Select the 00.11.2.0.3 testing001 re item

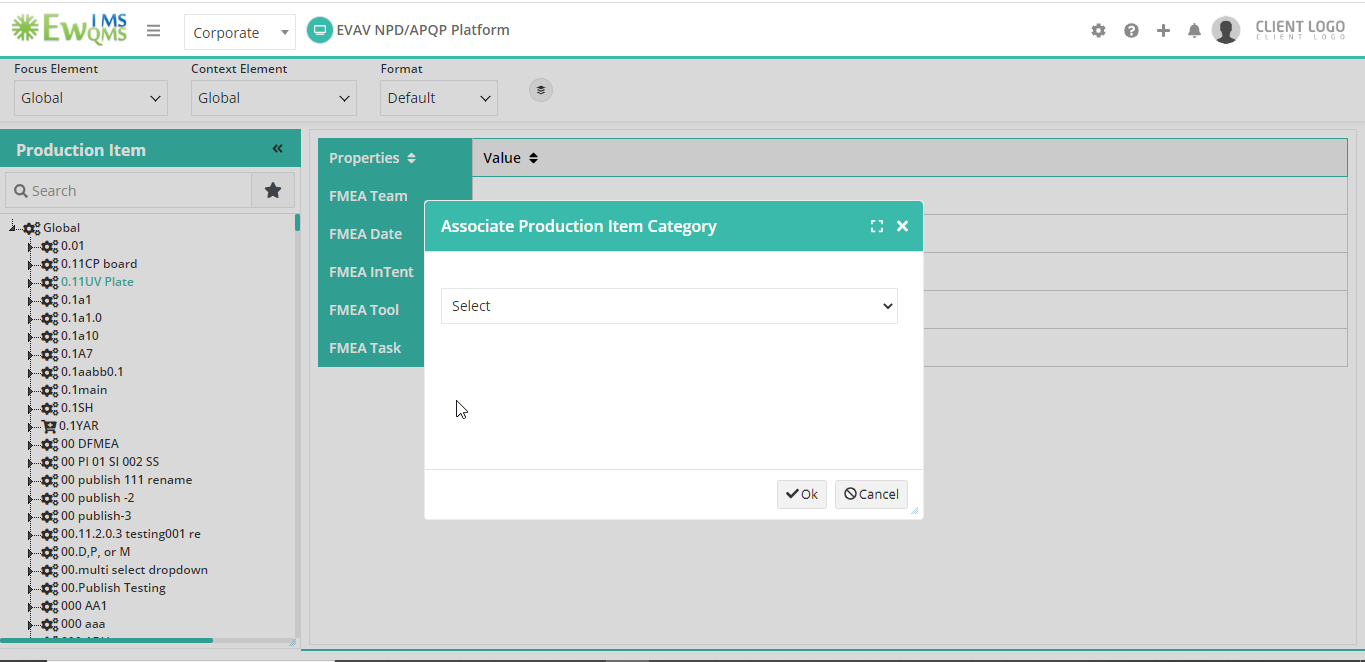(131, 534)
